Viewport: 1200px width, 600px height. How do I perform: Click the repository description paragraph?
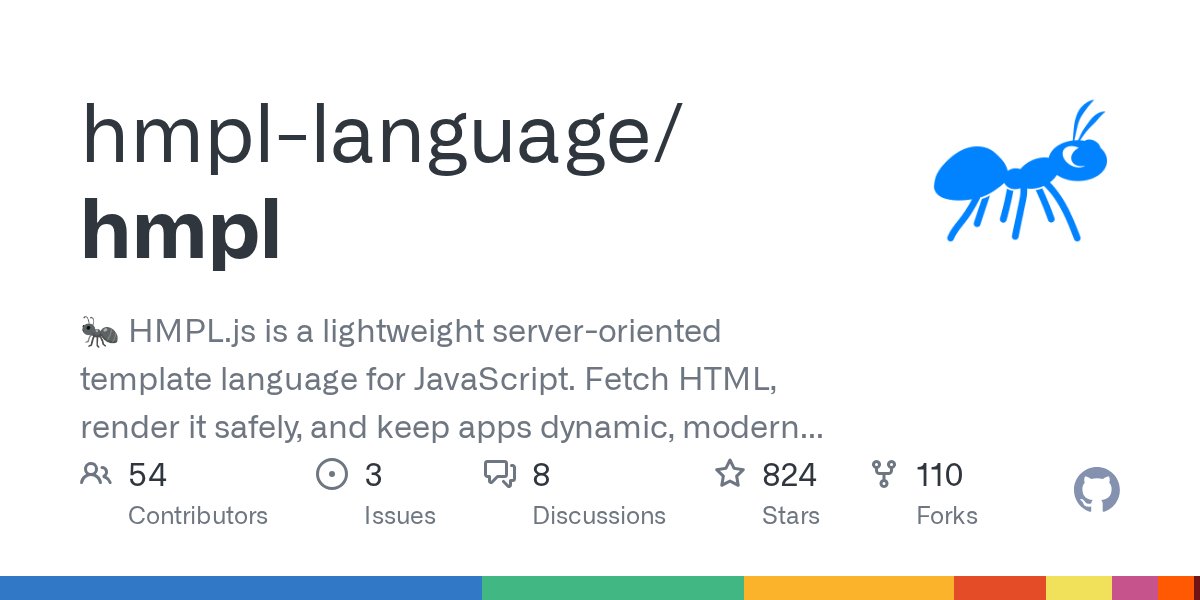point(450,378)
